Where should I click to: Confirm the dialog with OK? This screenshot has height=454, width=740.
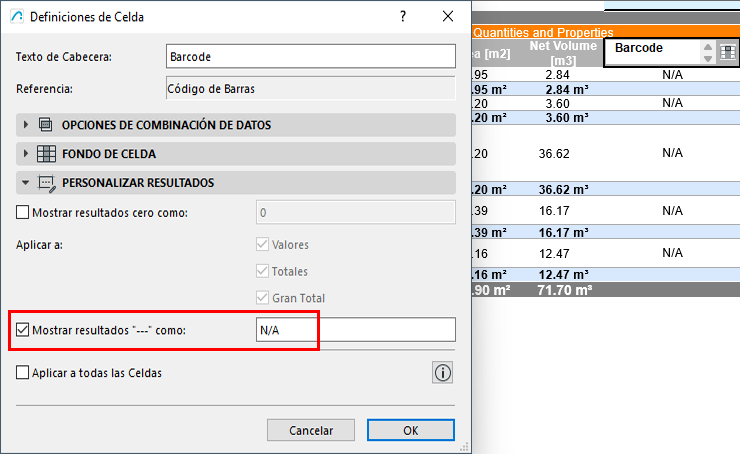[411, 430]
